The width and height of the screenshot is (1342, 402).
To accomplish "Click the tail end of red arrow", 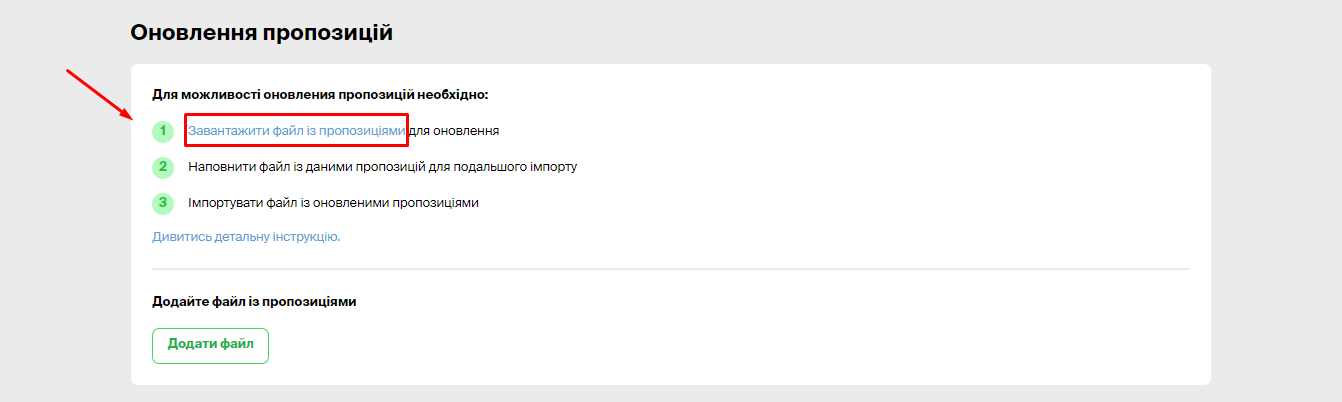I will [68, 71].
